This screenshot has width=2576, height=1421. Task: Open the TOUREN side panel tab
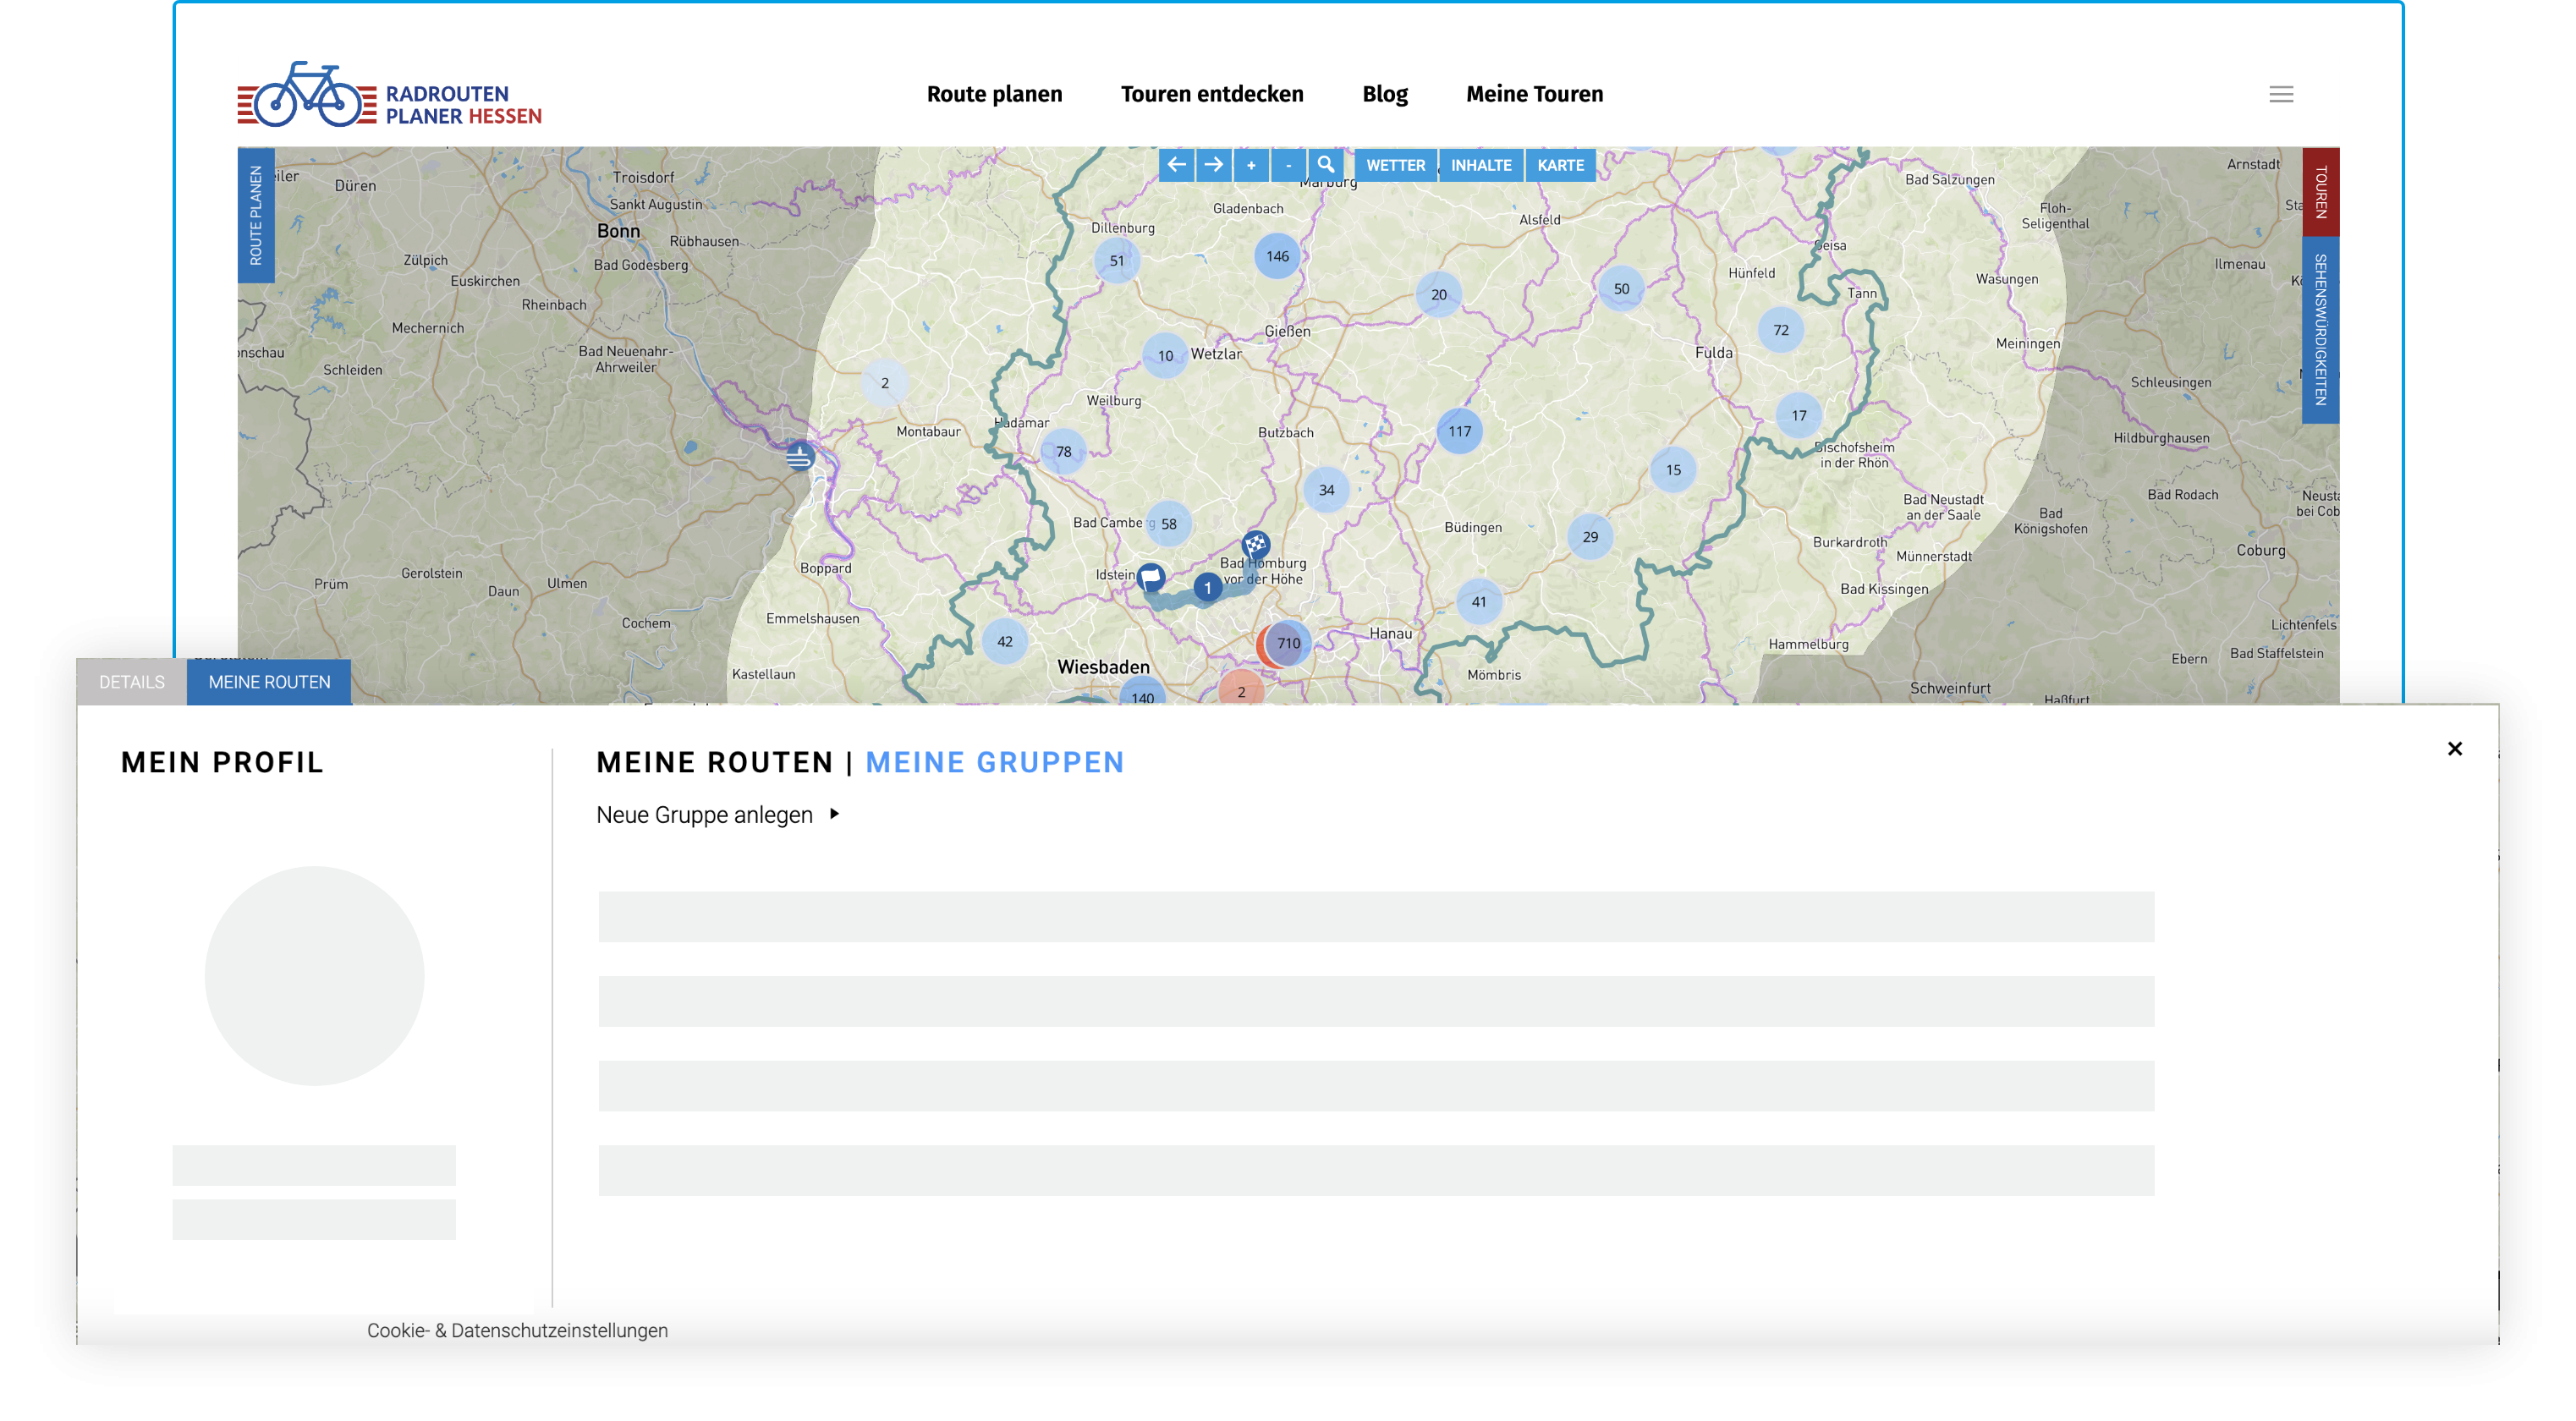2320,192
